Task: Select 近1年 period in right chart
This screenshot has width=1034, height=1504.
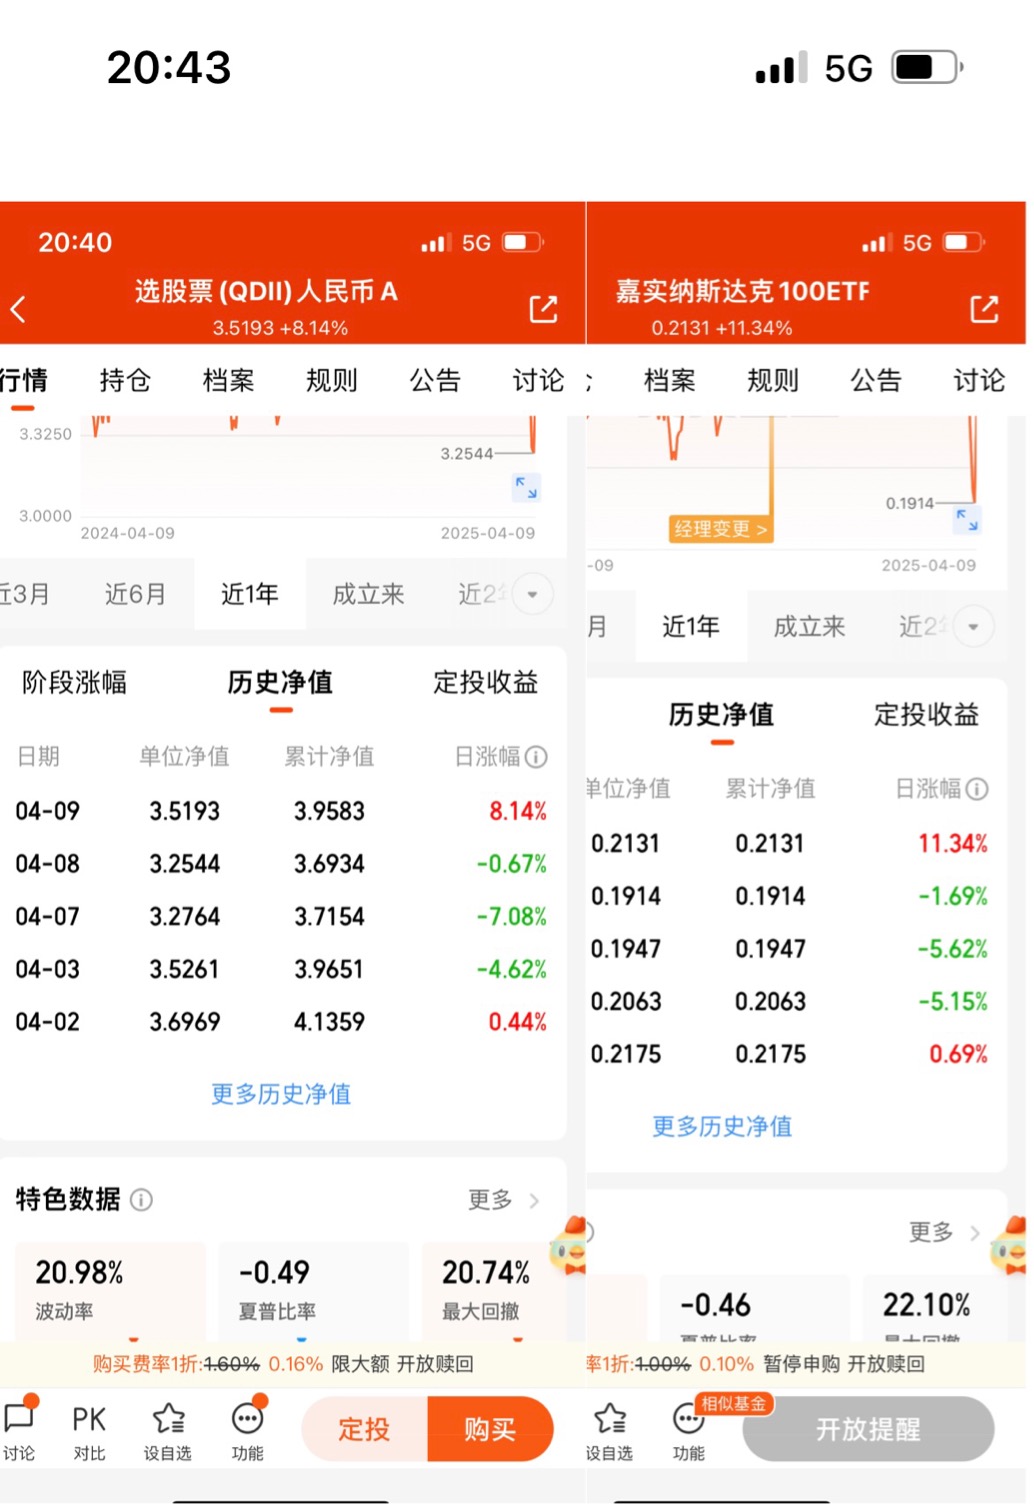Action: (691, 626)
